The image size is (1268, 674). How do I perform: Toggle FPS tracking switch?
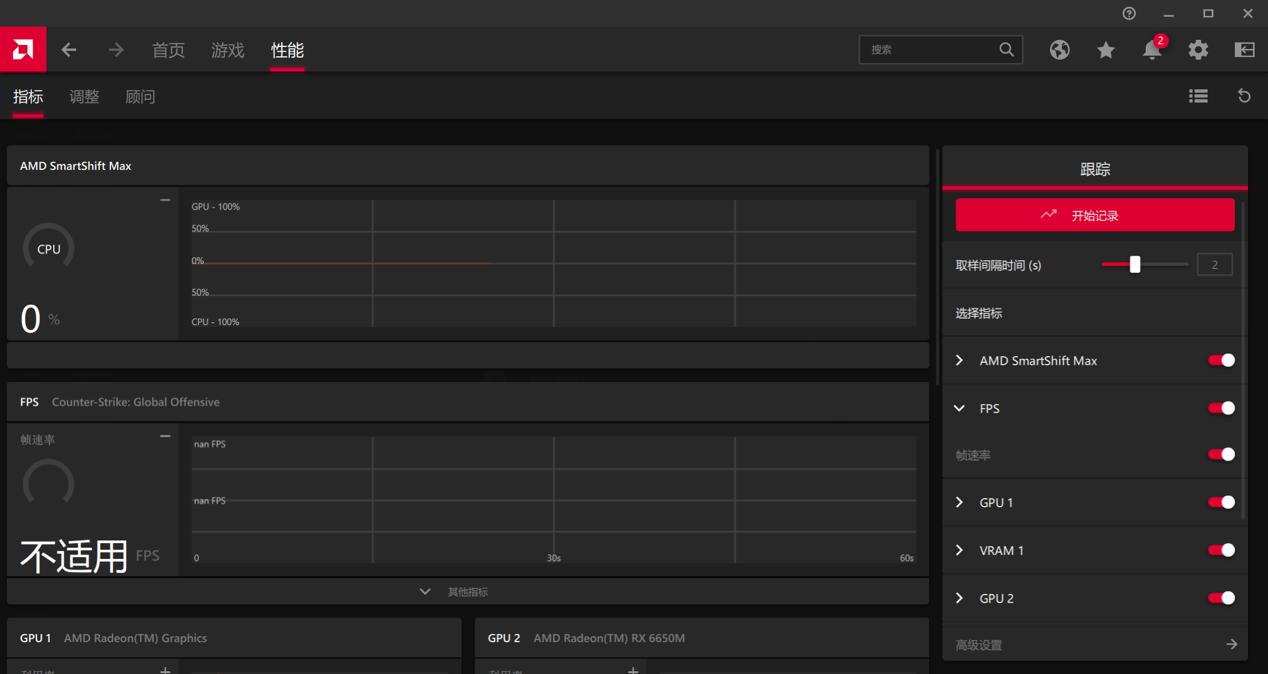1221,408
